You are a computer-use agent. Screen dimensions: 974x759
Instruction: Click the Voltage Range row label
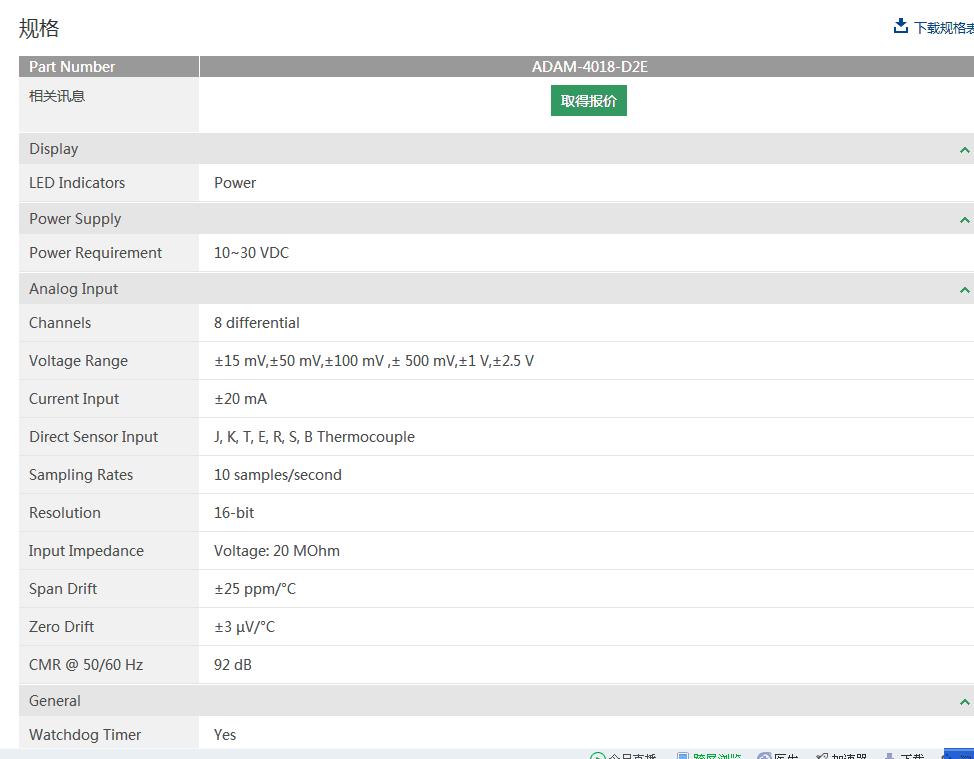click(x=78, y=361)
